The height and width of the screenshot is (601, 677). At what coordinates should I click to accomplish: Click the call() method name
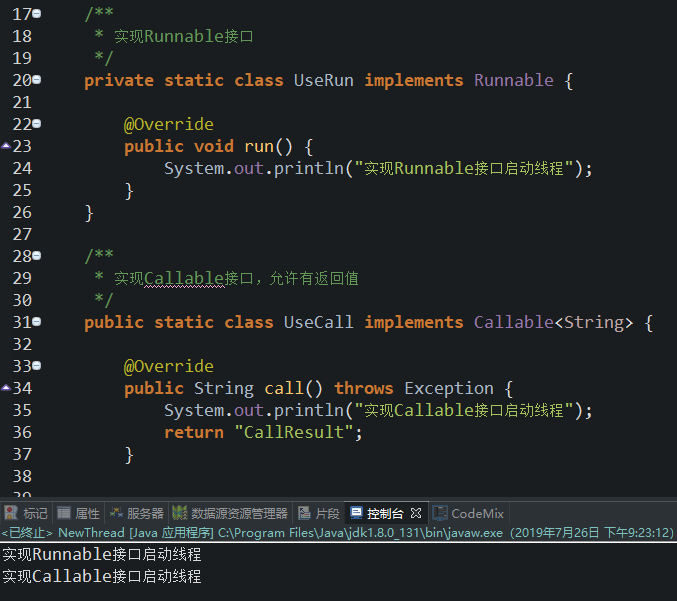(293, 388)
